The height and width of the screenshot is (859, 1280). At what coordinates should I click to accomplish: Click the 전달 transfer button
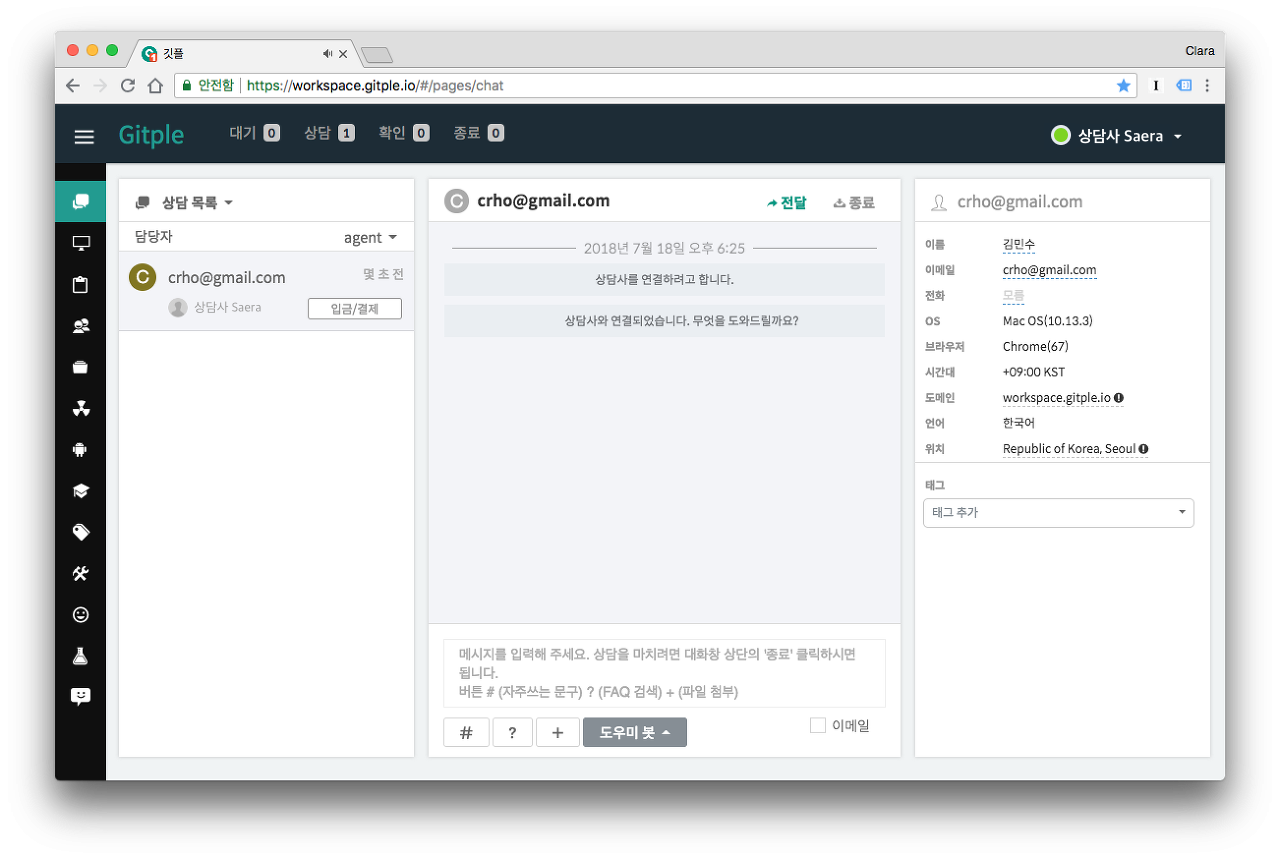[x=787, y=201]
